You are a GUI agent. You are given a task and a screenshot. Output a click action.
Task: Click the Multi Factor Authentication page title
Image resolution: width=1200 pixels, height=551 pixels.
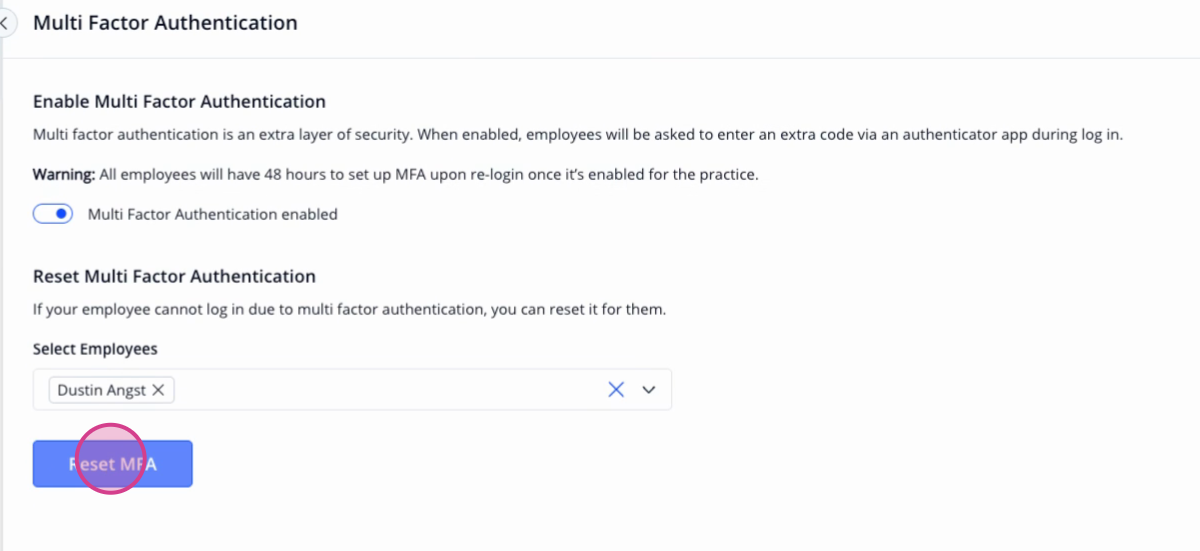165,22
